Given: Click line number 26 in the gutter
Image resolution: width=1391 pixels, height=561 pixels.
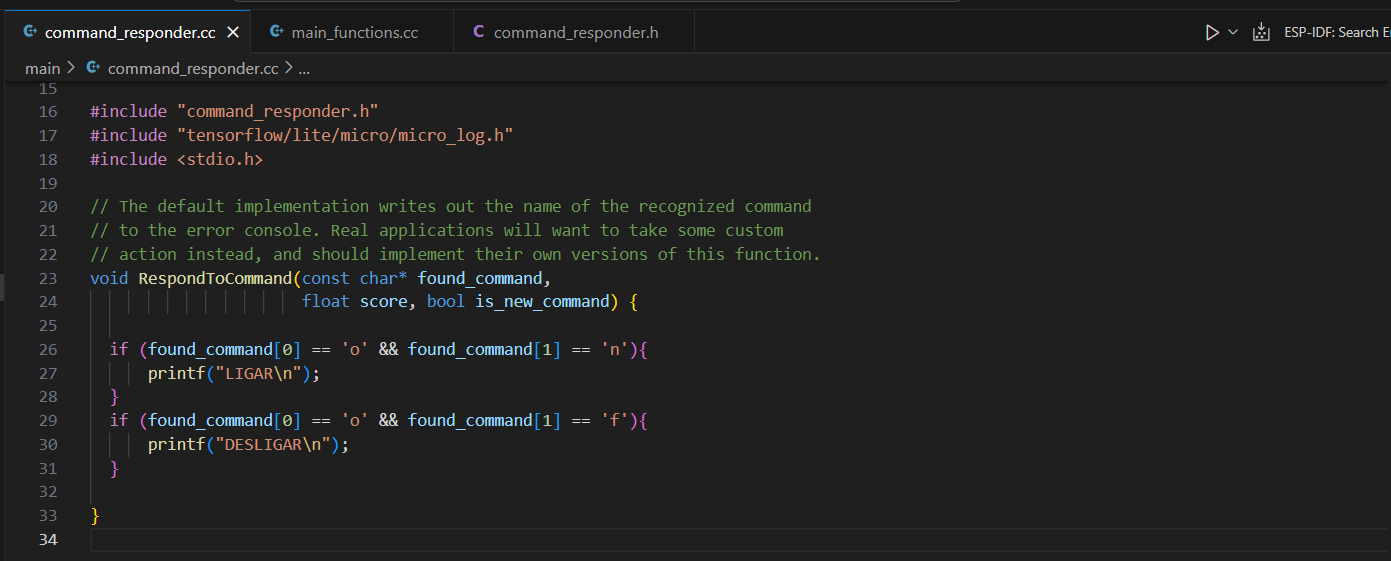Looking at the screenshot, I should (48, 349).
